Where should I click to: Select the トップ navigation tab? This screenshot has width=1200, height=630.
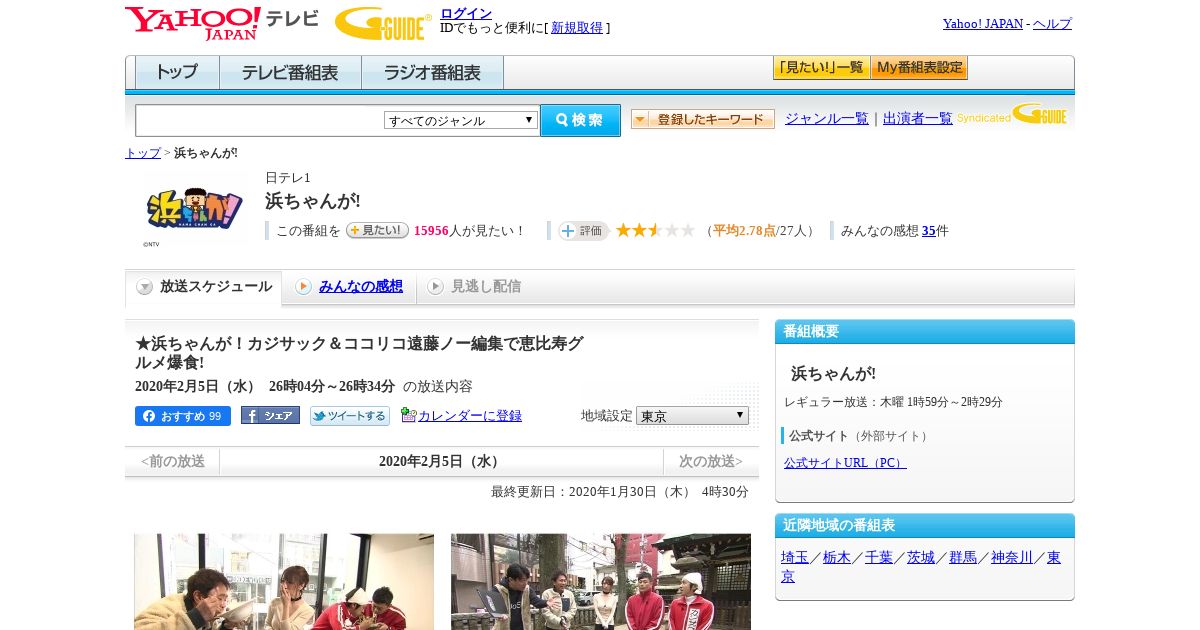177,73
